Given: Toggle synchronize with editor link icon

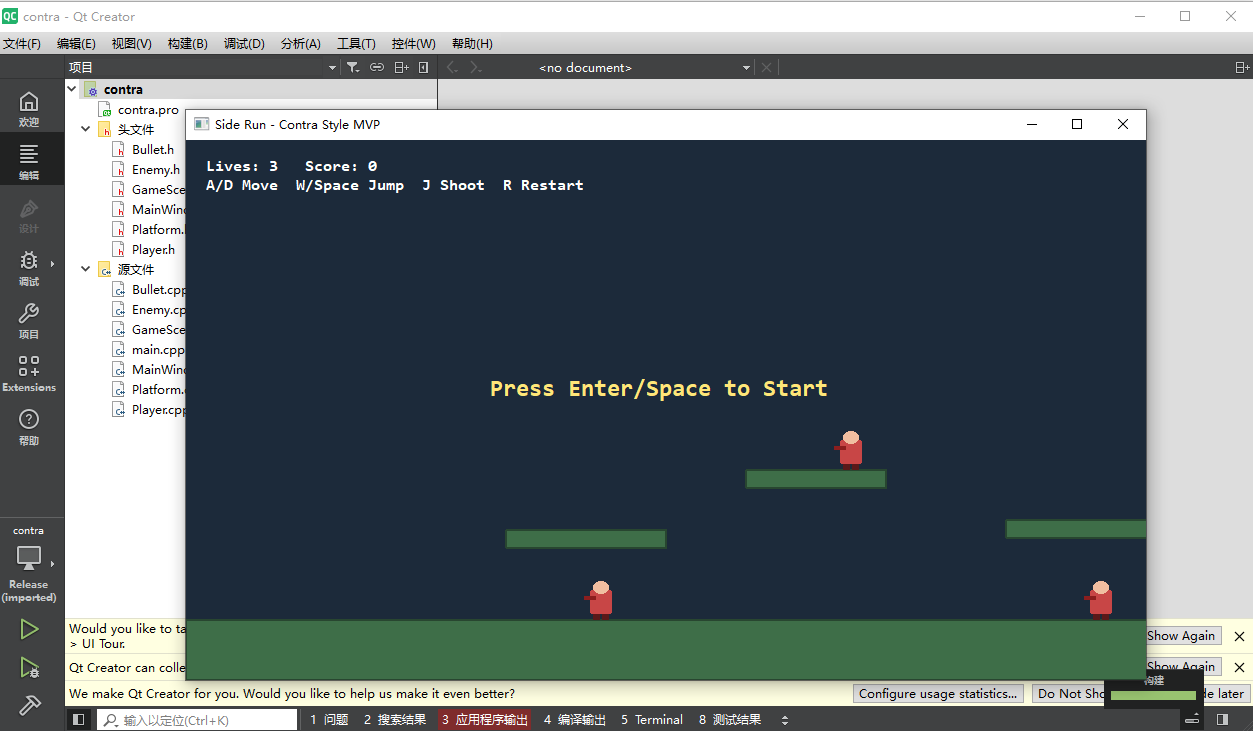Looking at the screenshot, I should (377, 67).
